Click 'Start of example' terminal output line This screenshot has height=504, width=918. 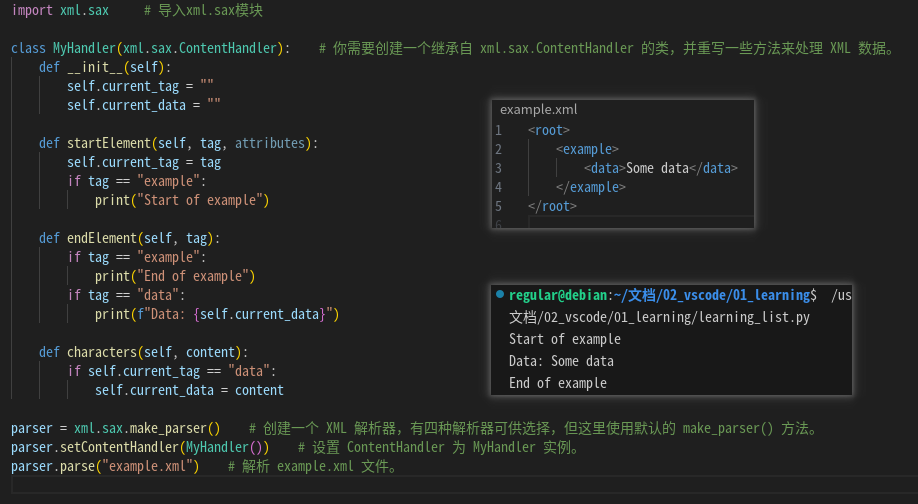click(564, 339)
